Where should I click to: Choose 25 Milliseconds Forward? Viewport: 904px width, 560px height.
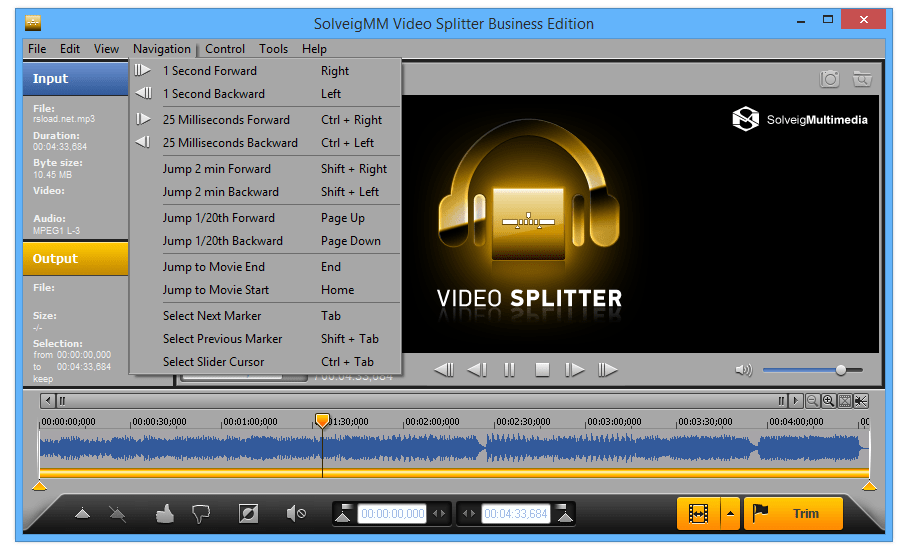tap(265, 120)
